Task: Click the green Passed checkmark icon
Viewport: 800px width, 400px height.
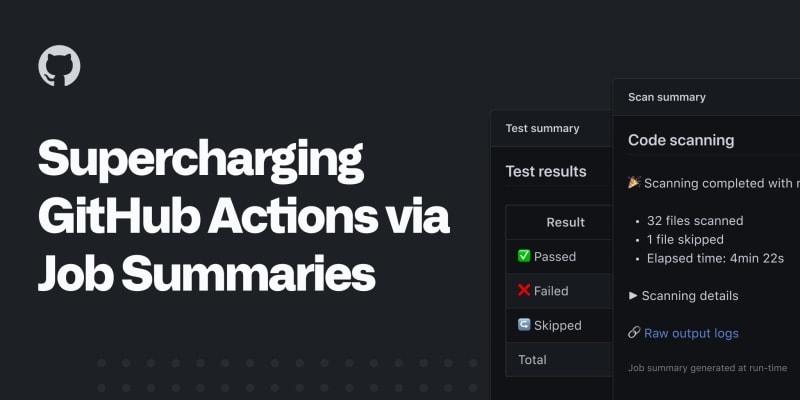Action: pyautogui.click(x=524, y=256)
